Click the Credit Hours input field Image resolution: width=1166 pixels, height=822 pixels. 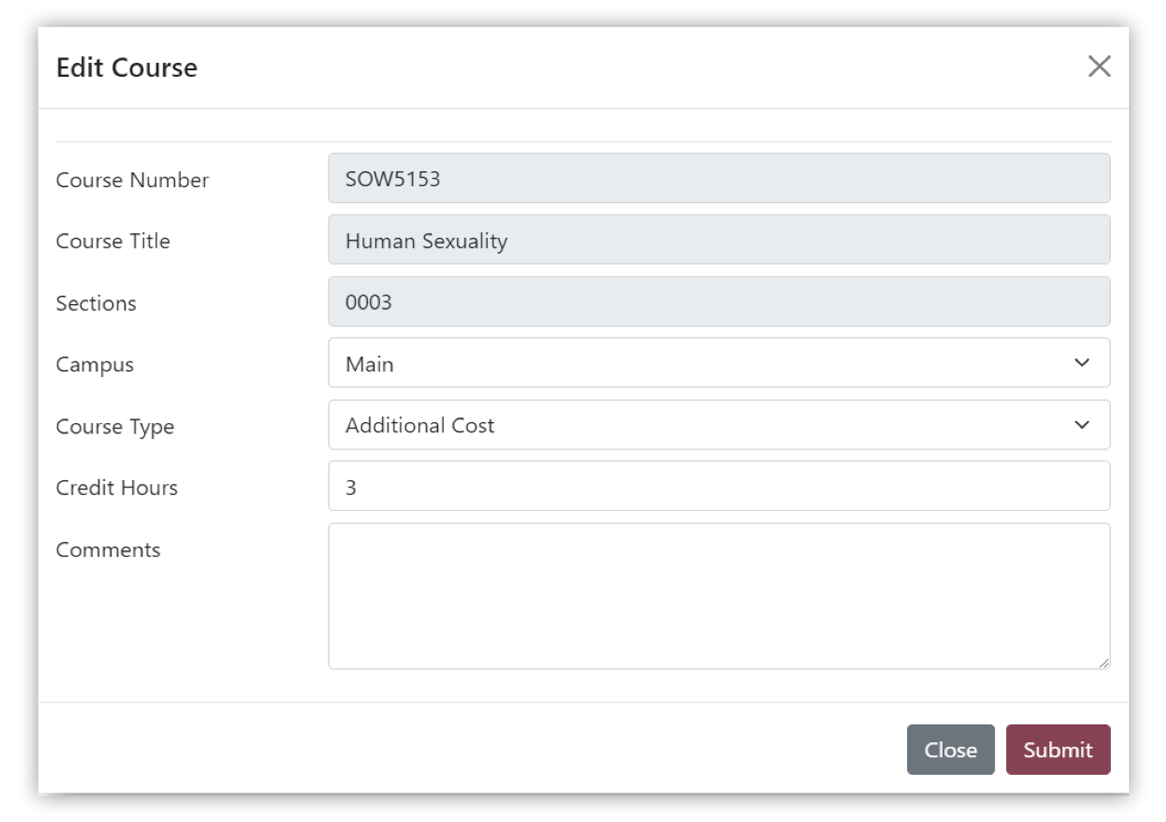coord(718,487)
